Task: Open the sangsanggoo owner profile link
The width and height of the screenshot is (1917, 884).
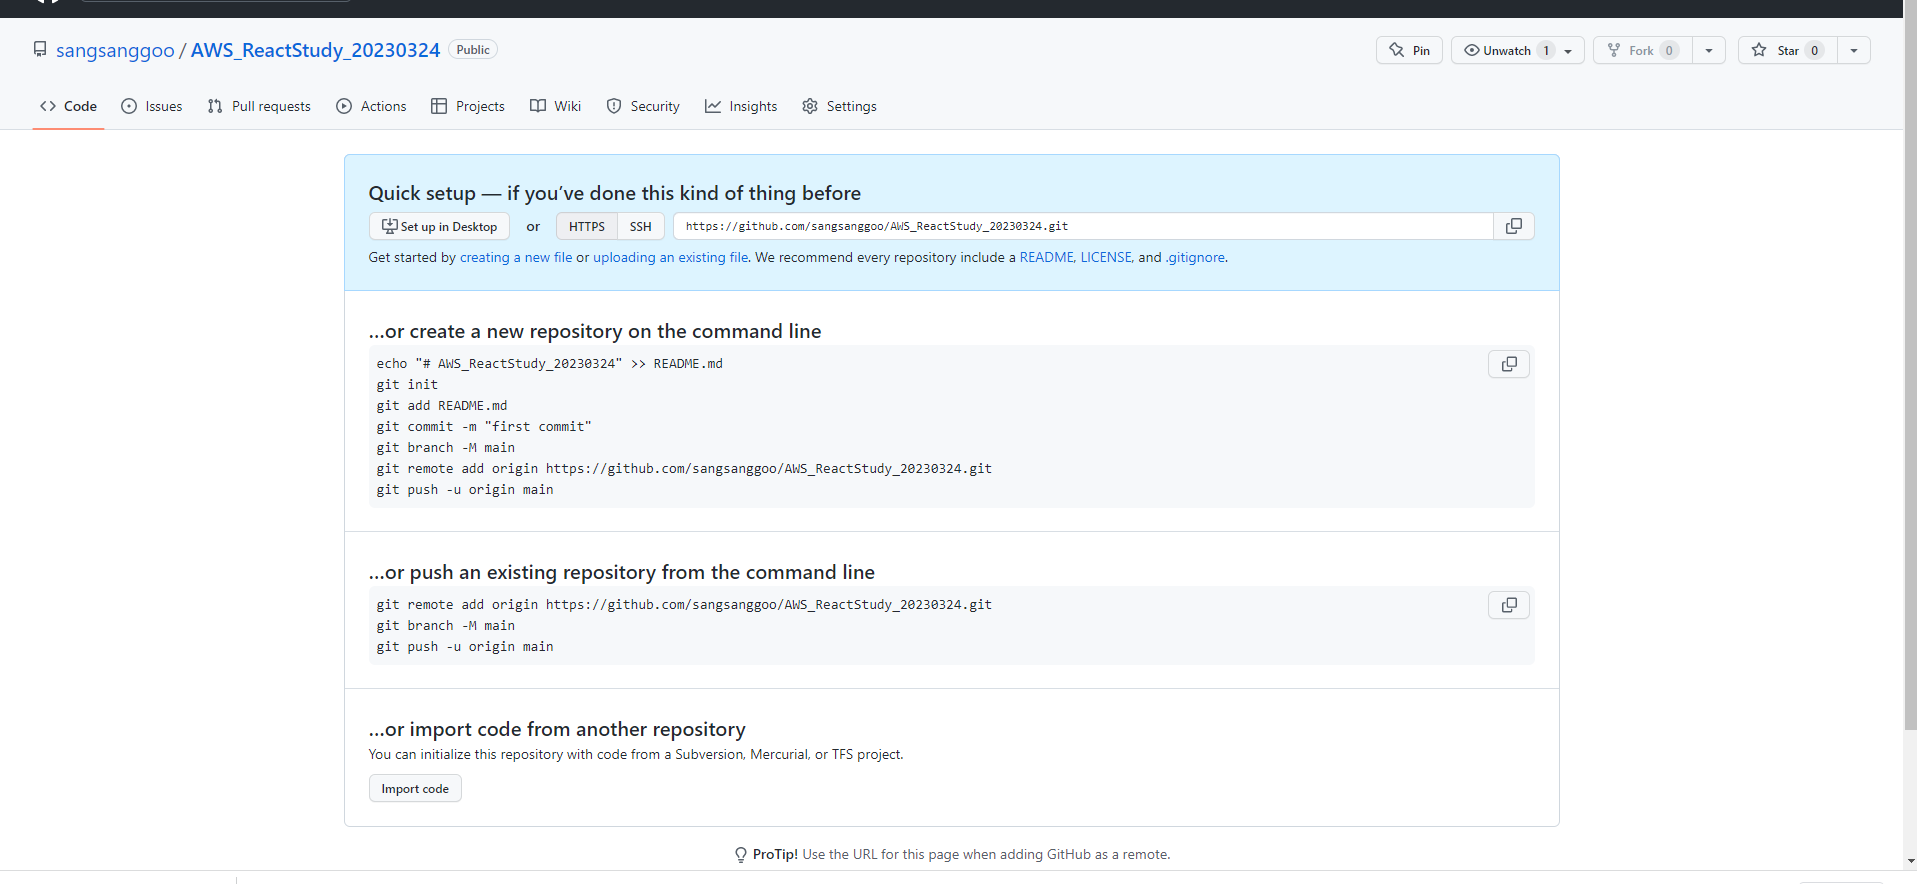Action: [x=115, y=50]
